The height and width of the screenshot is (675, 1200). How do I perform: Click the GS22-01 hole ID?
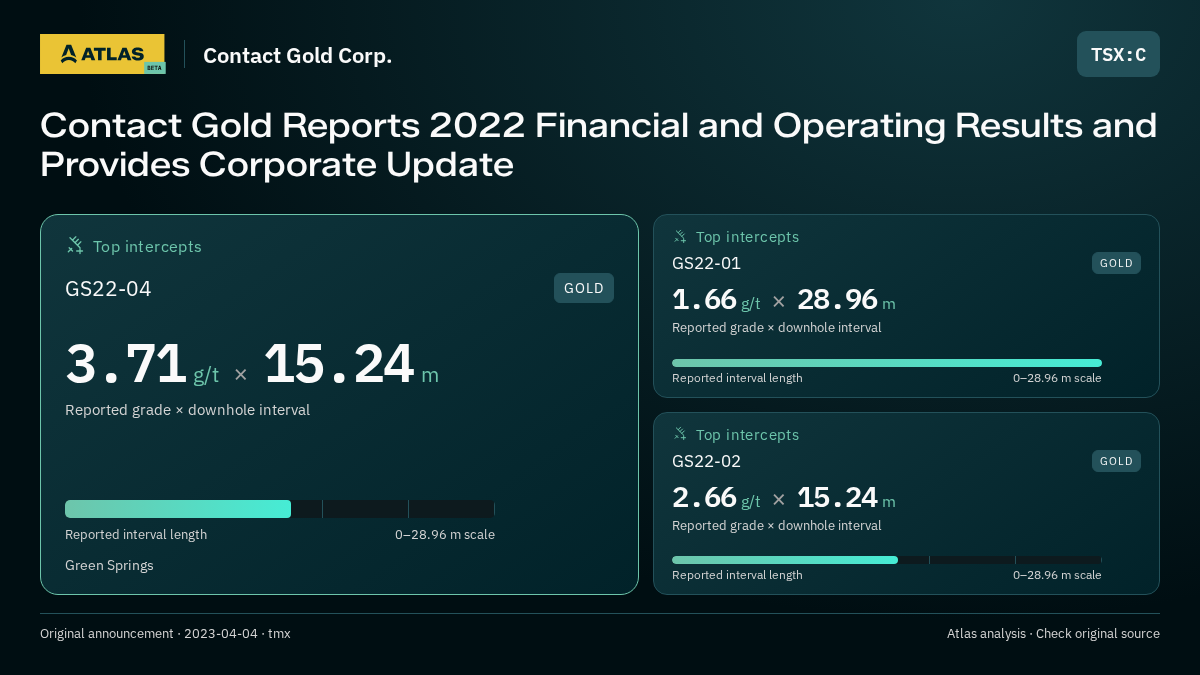point(706,263)
